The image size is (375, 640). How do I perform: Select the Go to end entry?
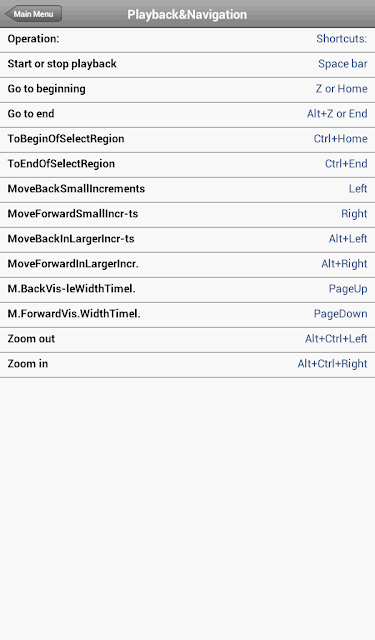click(187, 115)
